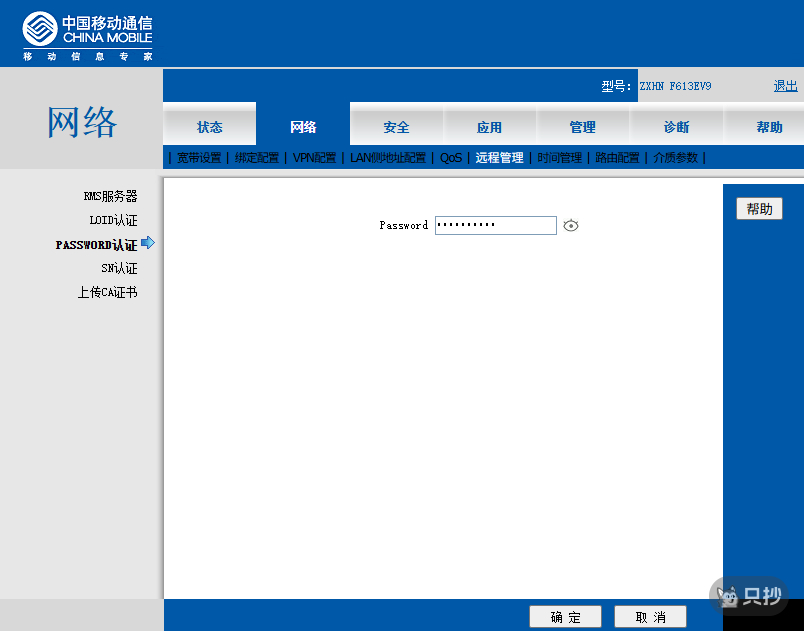Cancel with the 取消 button
The width and height of the screenshot is (804, 631).
point(651,617)
